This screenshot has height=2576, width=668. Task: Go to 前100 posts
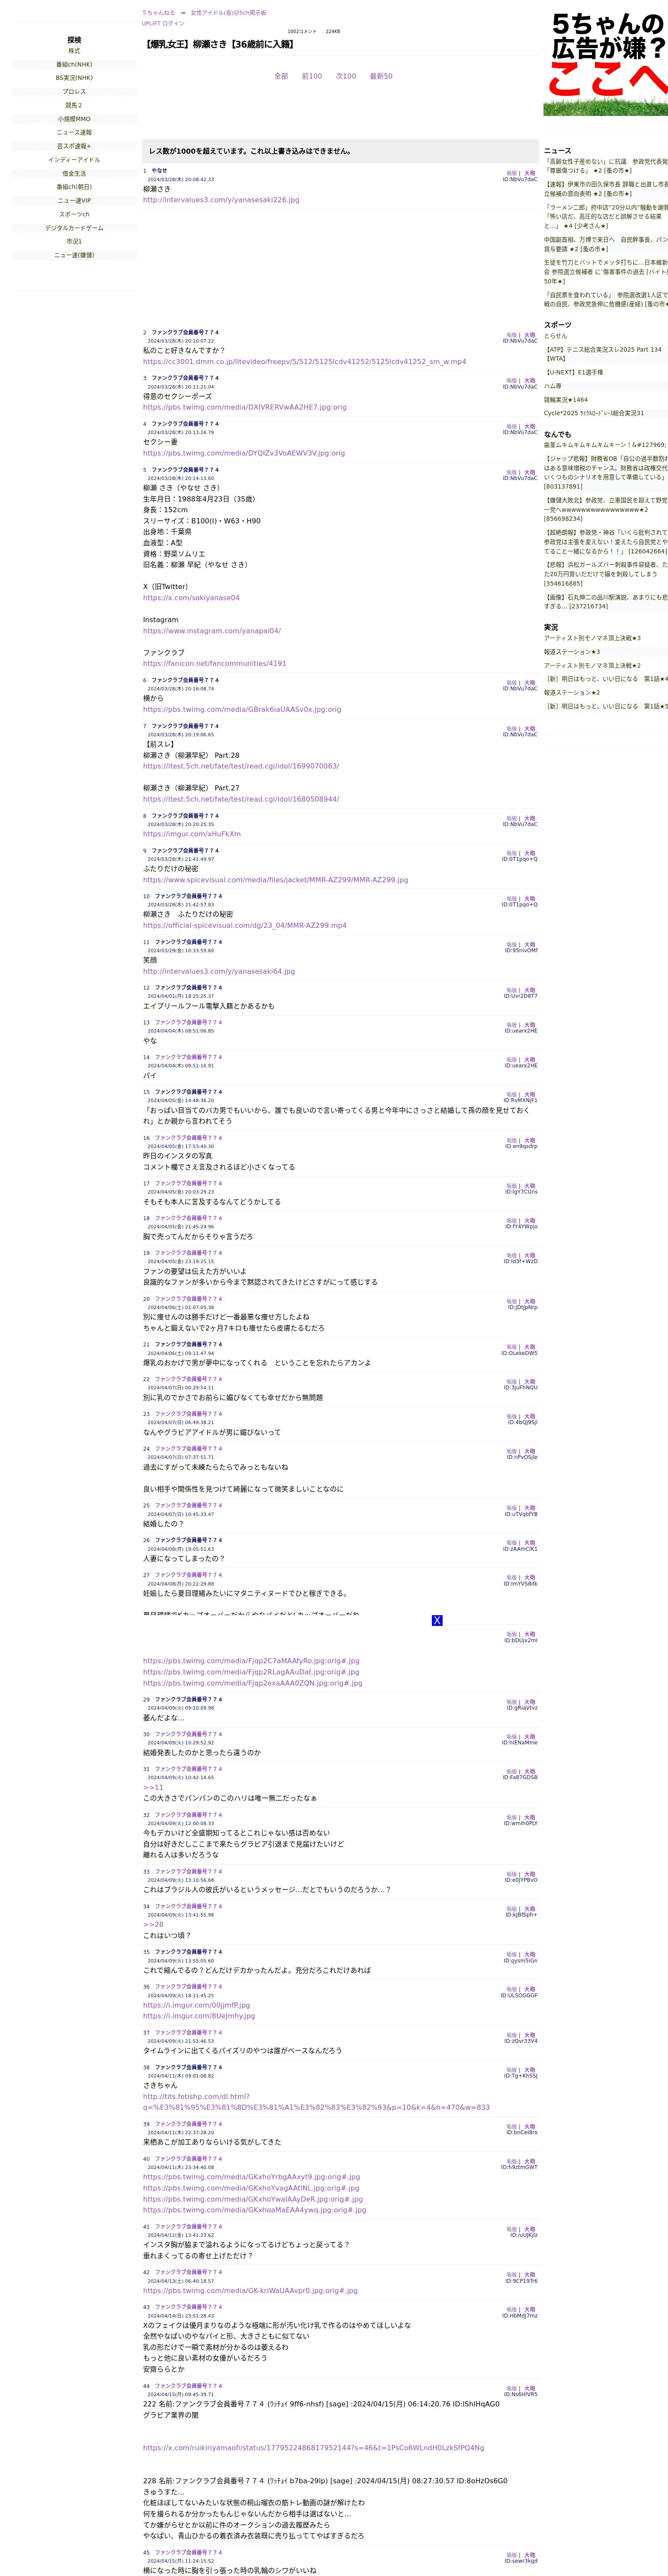[x=312, y=76]
